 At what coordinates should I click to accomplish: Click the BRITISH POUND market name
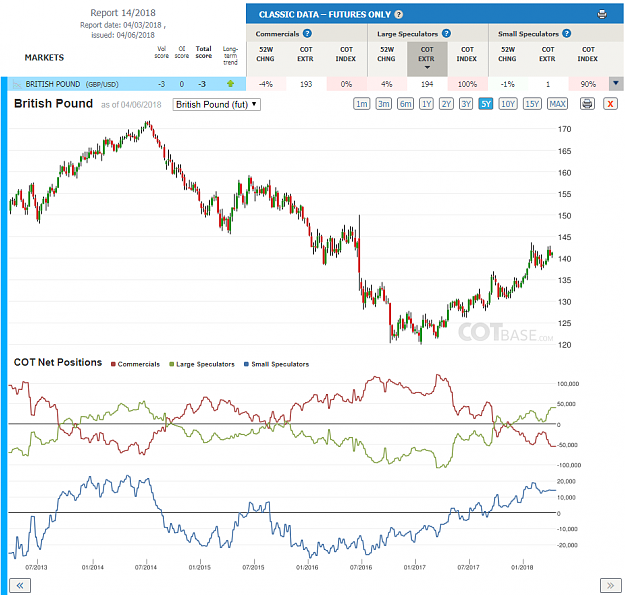click(x=53, y=84)
